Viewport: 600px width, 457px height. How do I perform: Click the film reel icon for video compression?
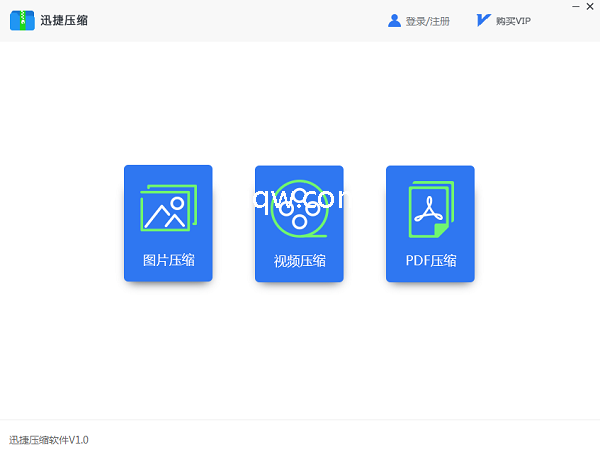click(299, 208)
